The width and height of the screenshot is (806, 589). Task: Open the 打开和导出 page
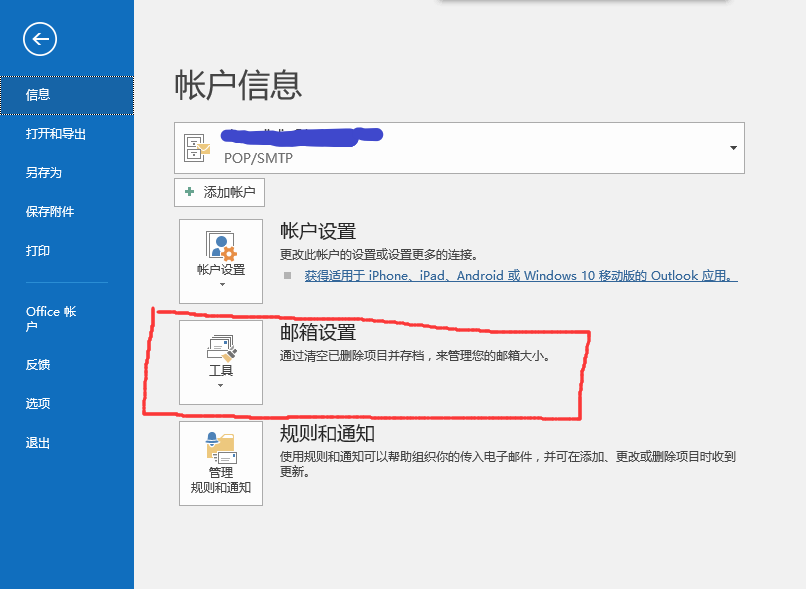click(x=56, y=134)
